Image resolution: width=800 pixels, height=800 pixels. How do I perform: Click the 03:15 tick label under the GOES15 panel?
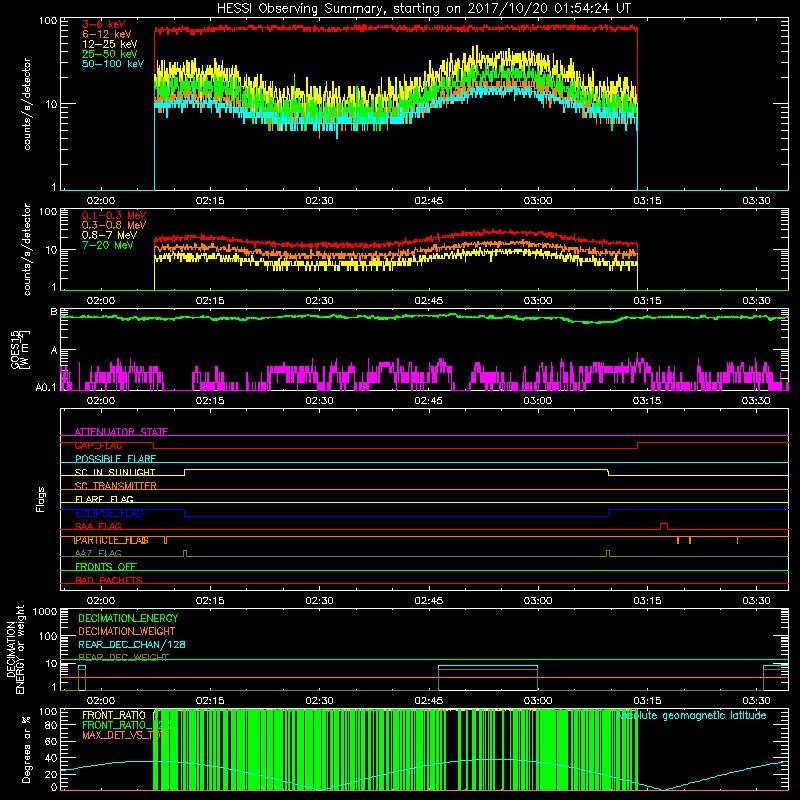tap(647, 401)
